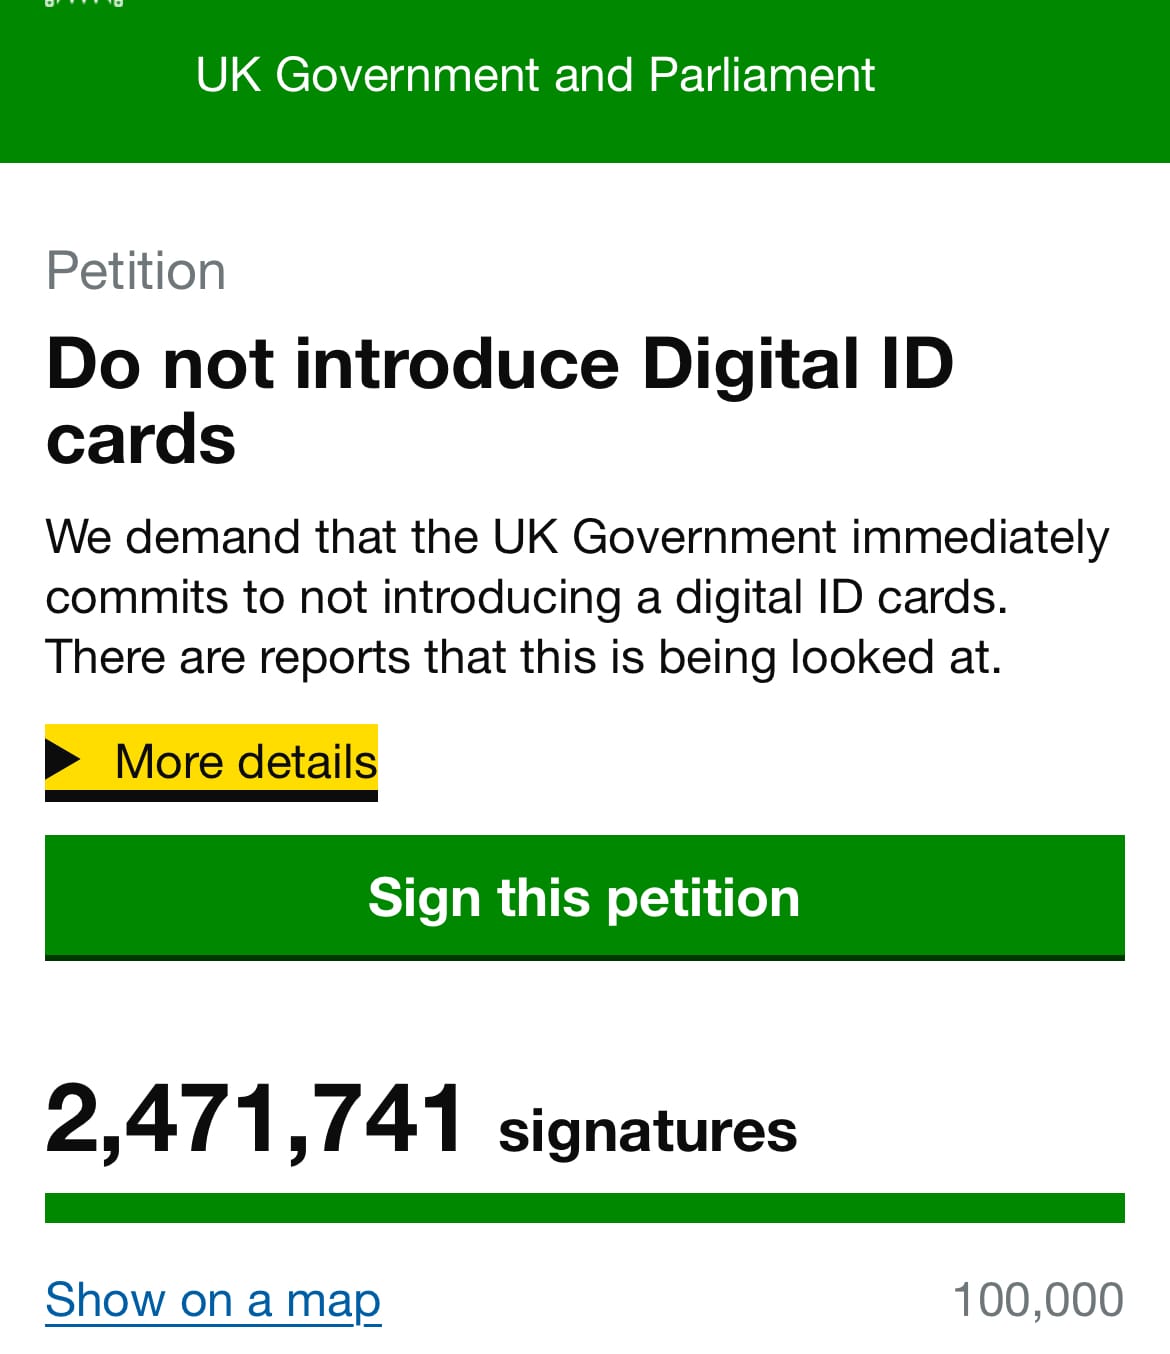Image resolution: width=1170 pixels, height=1354 pixels.
Task: Click the green signature progress bar
Action: (x=584, y=1207)
